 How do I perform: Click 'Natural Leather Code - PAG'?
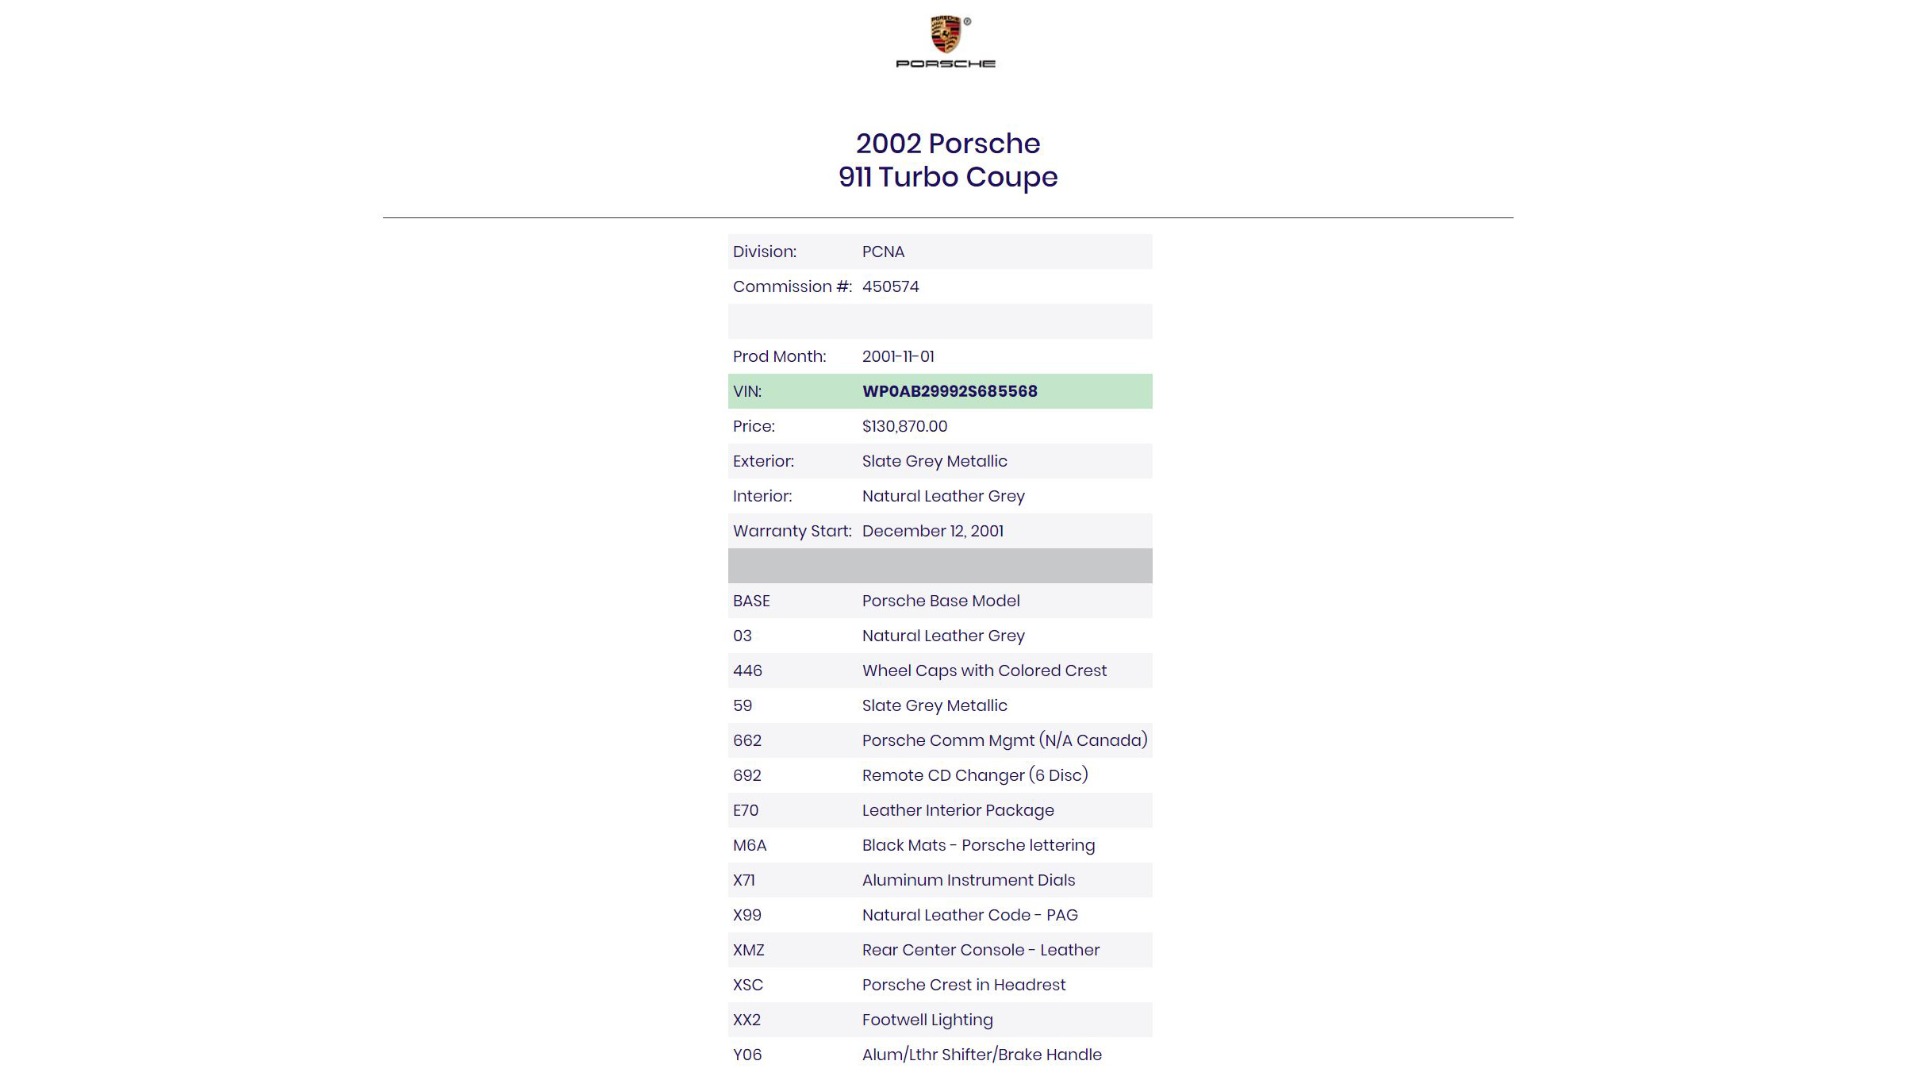[970, 916]
